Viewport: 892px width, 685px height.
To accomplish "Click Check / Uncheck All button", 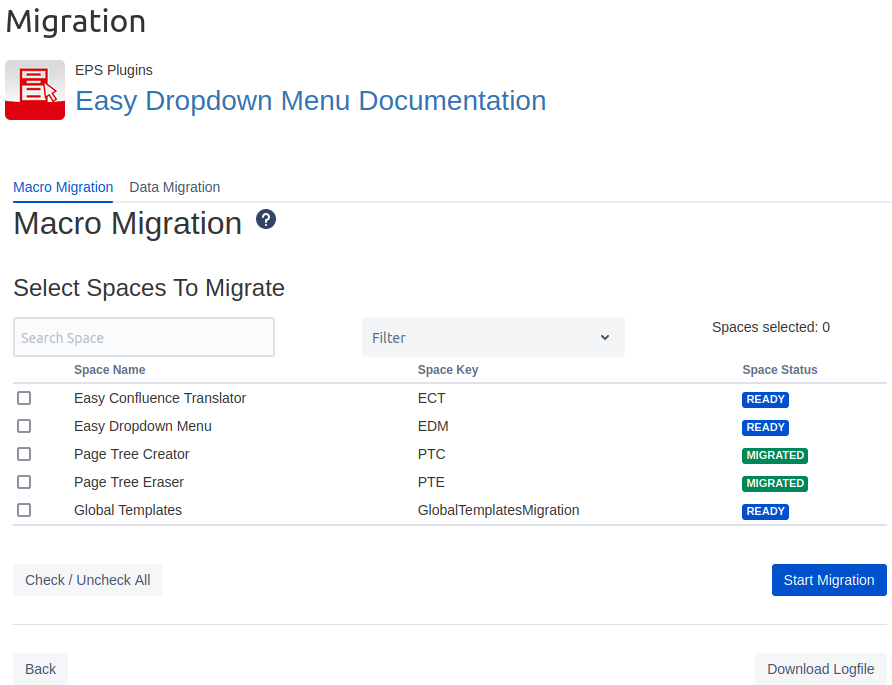I will click(x=88, y=580).
